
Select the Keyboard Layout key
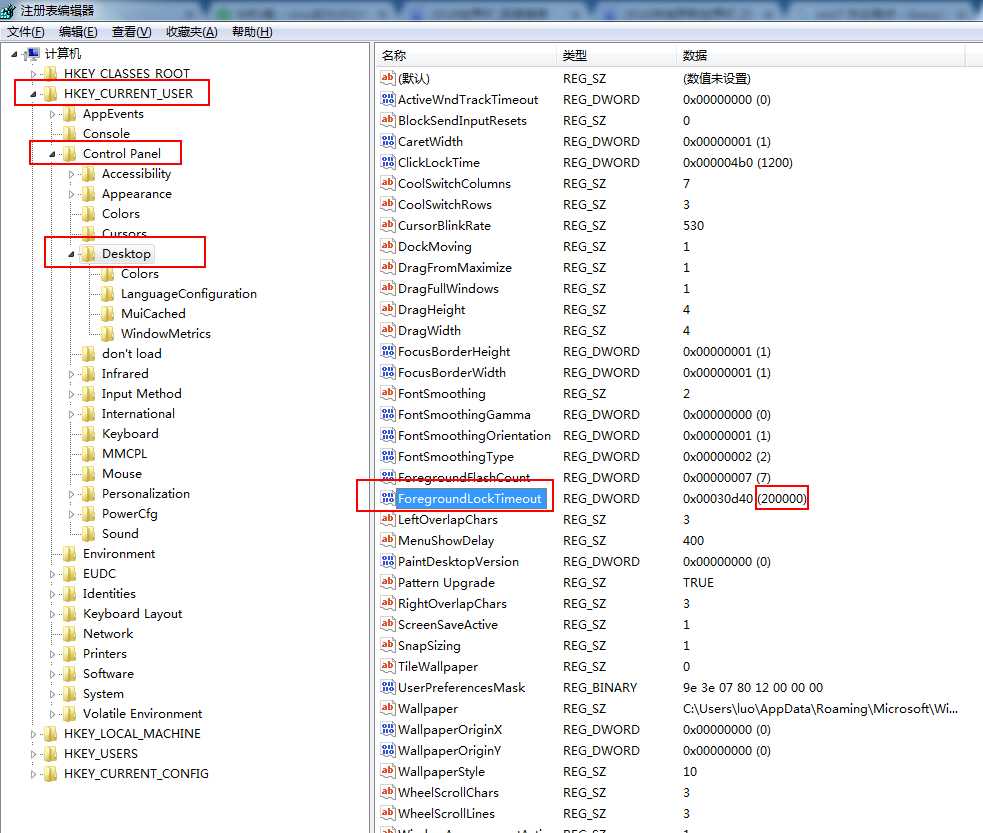pos(132,614)
